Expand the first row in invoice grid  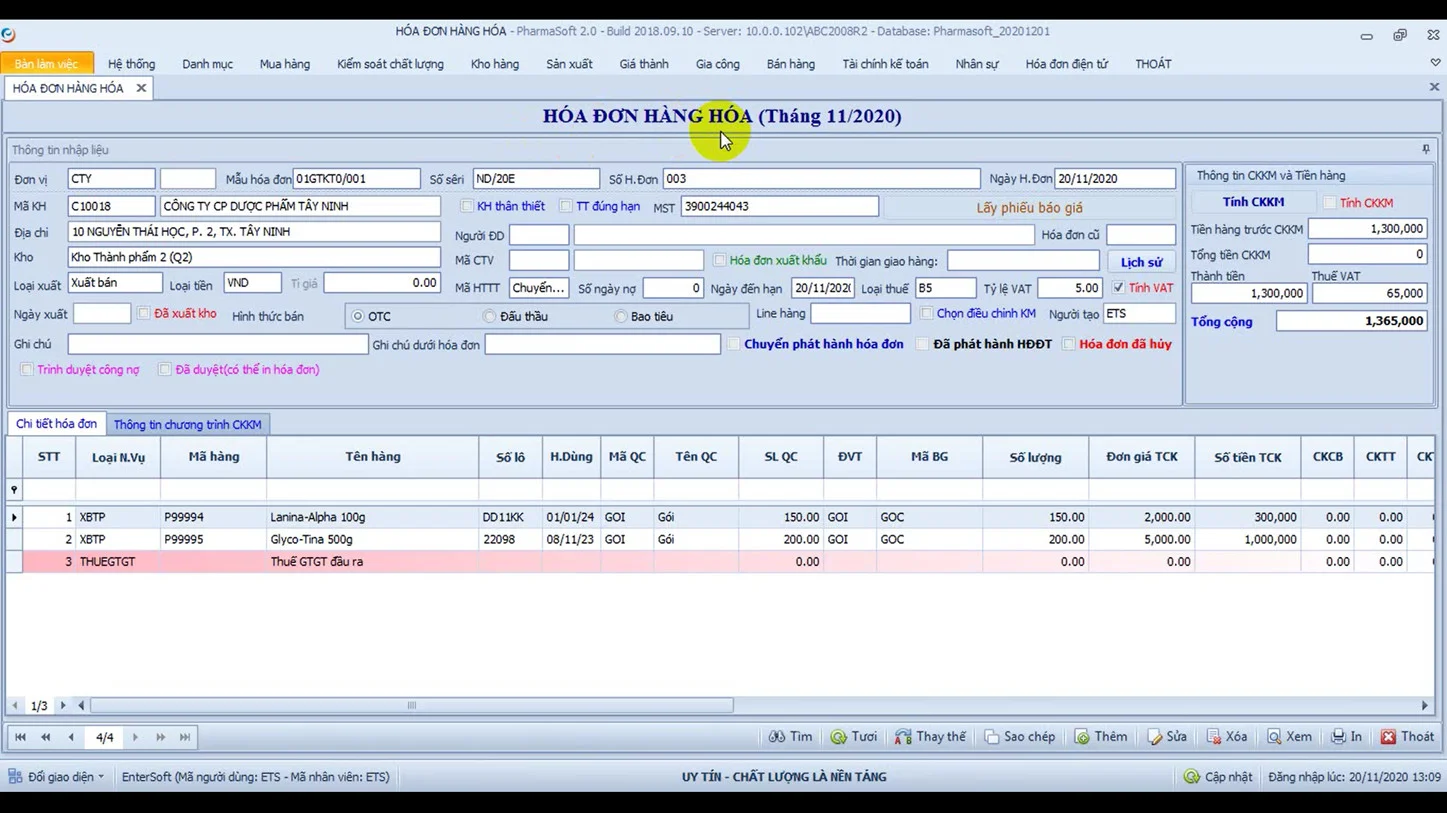(x=14, y=517)
